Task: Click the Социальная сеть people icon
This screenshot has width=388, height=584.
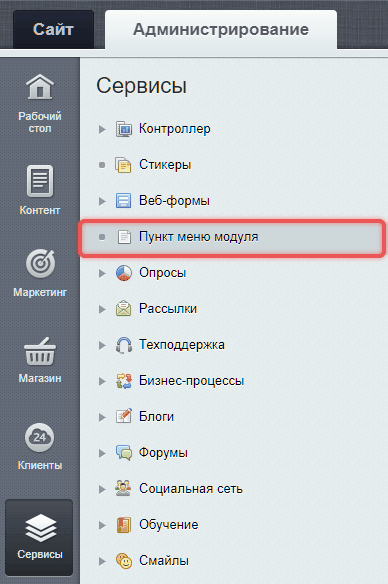Action: 124,489
